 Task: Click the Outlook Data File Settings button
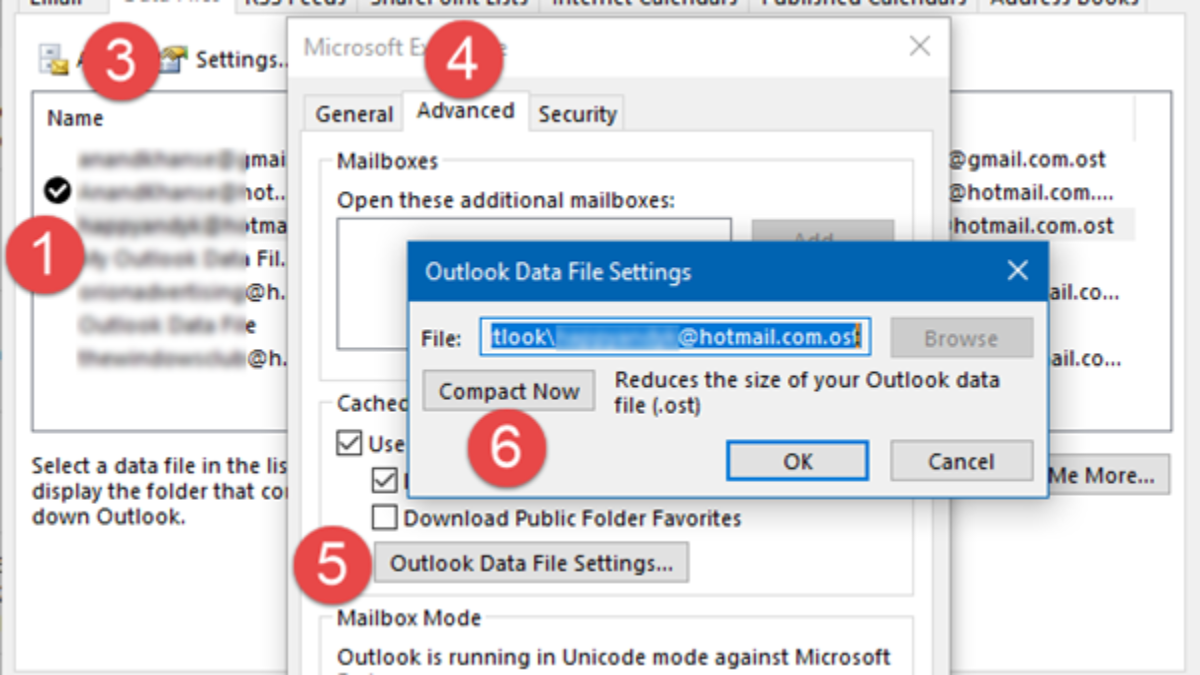click(531, 563)
